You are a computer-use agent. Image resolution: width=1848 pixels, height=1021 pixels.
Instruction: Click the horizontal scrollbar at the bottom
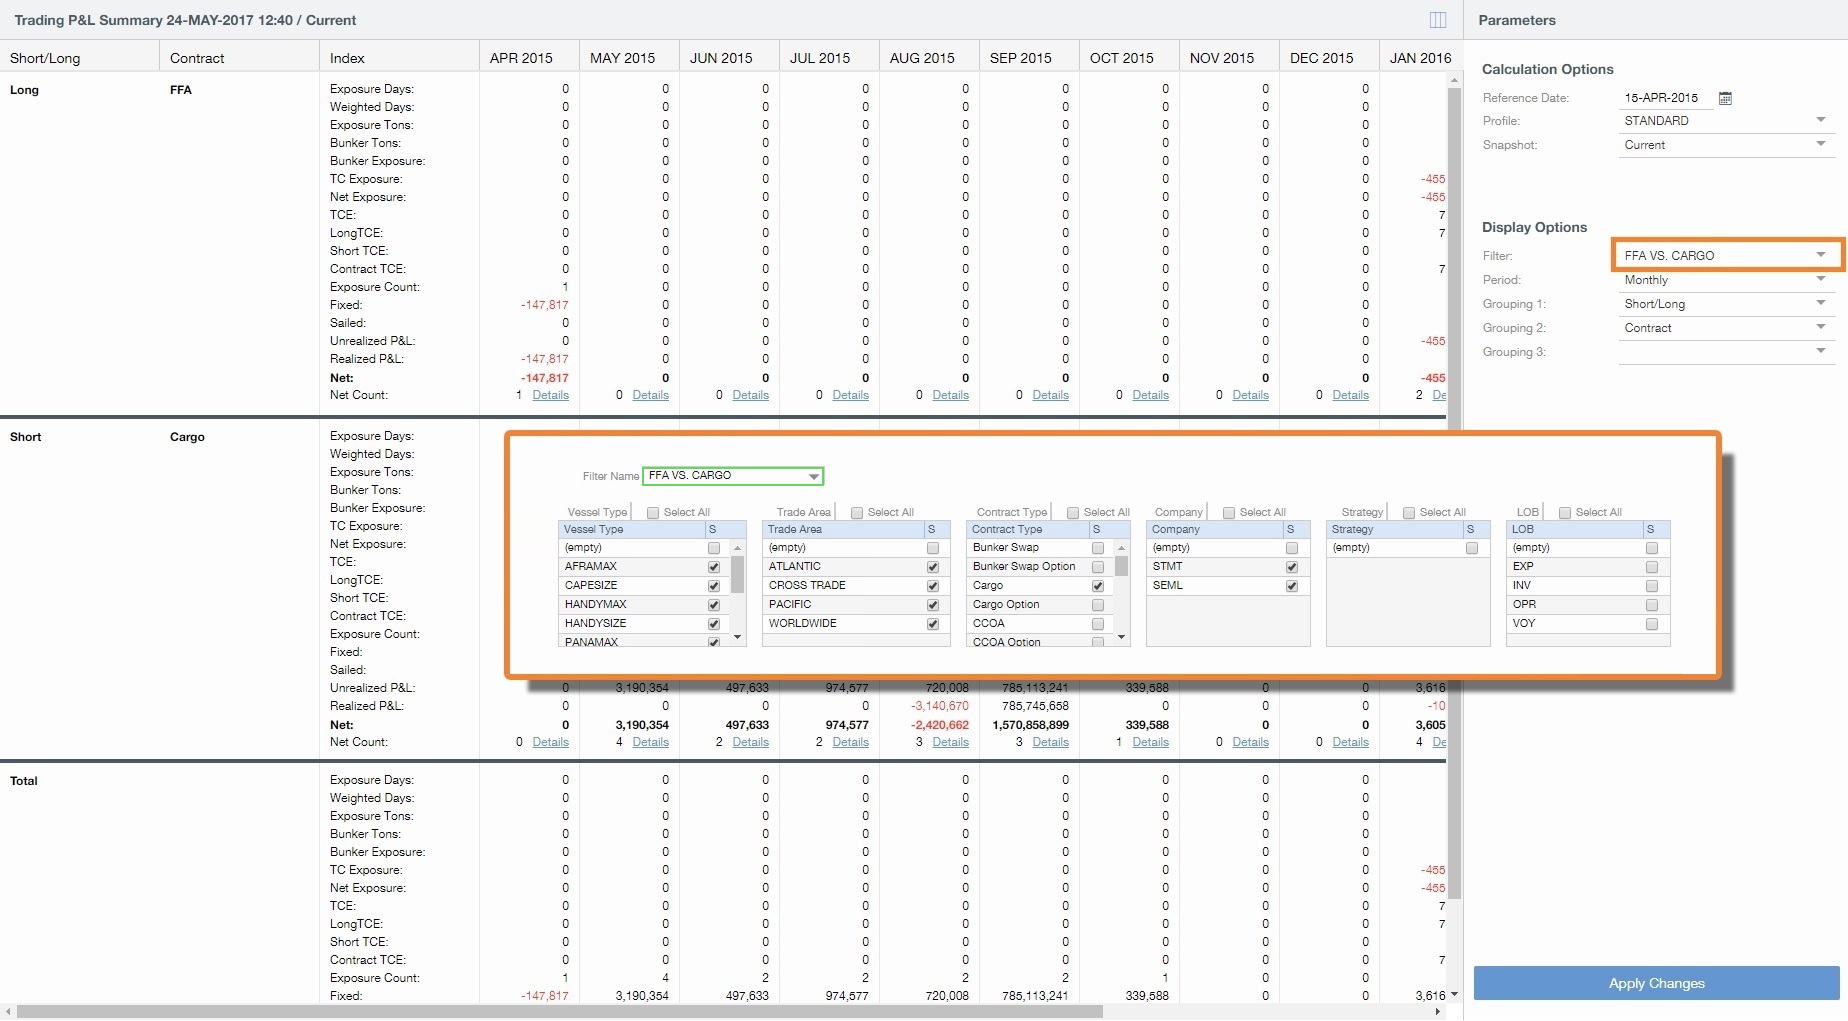550,1012
